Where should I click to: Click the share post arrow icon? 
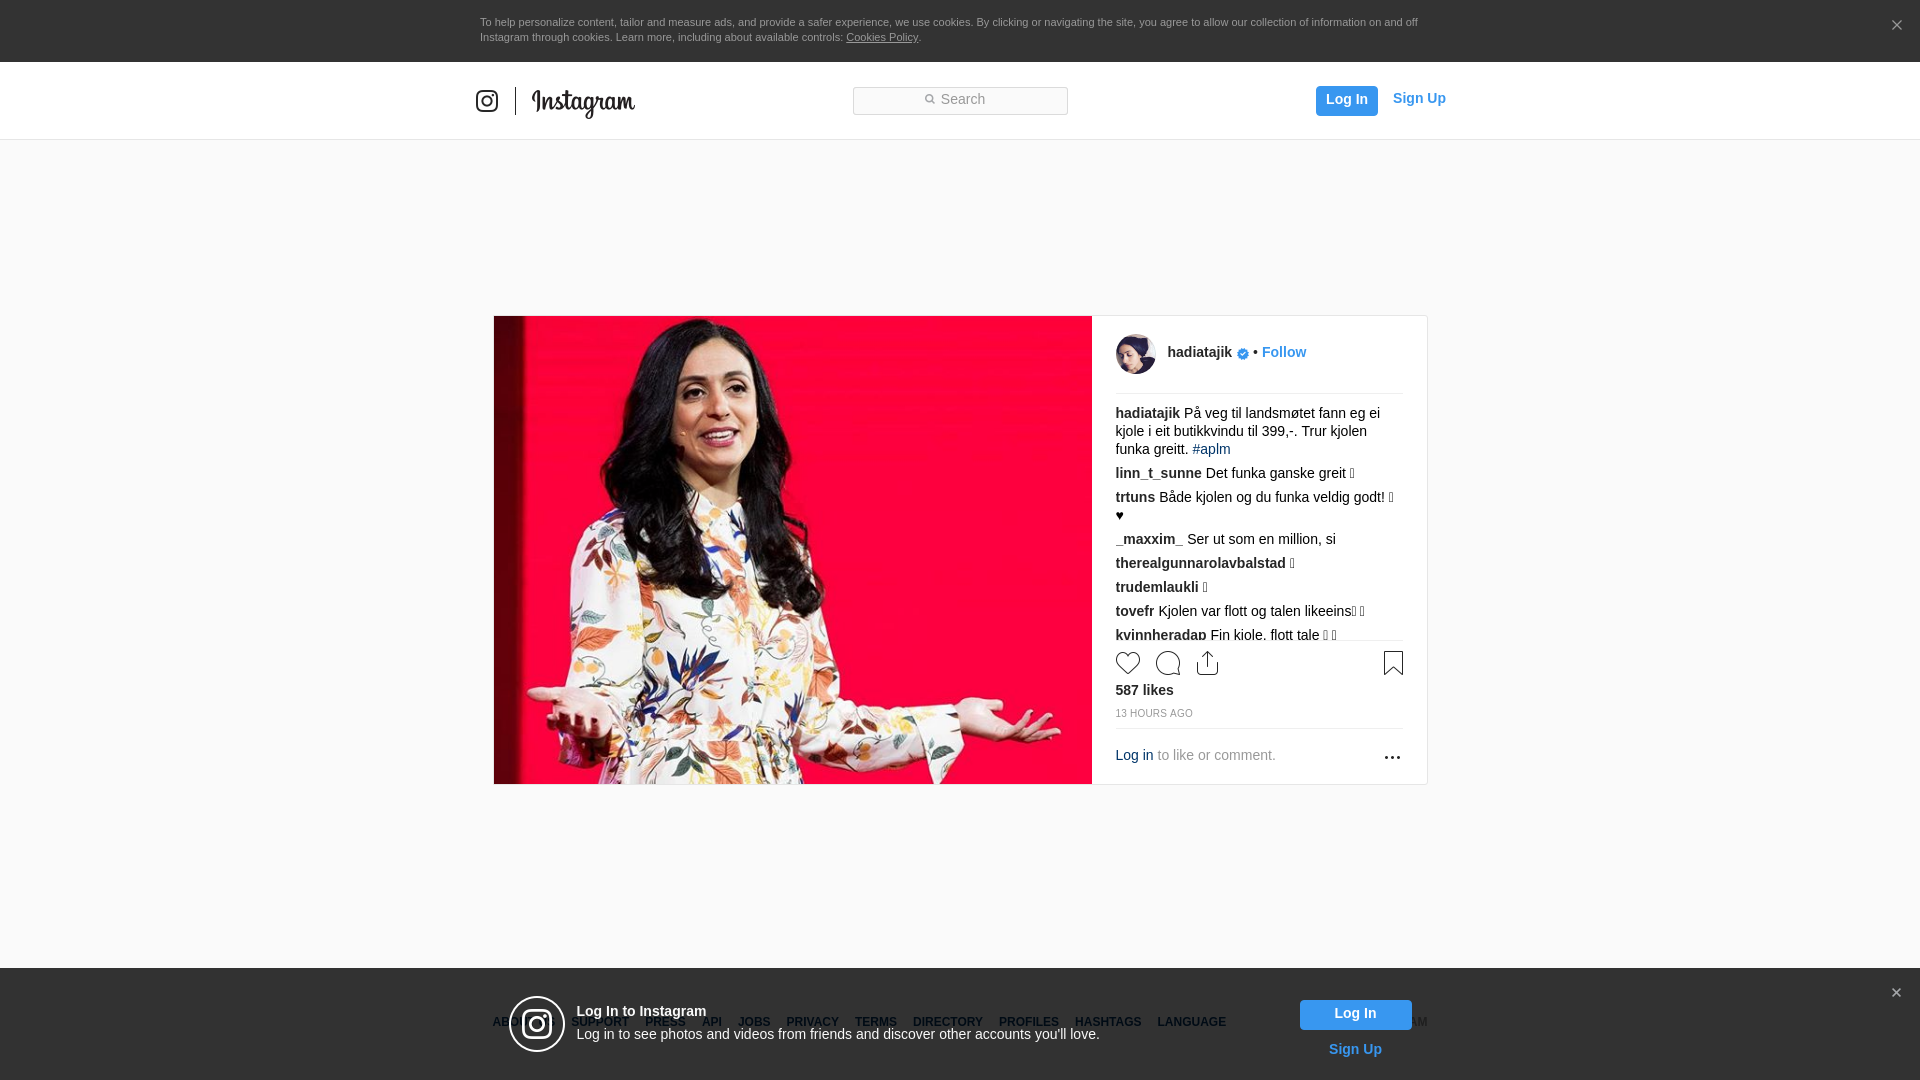1207,663
